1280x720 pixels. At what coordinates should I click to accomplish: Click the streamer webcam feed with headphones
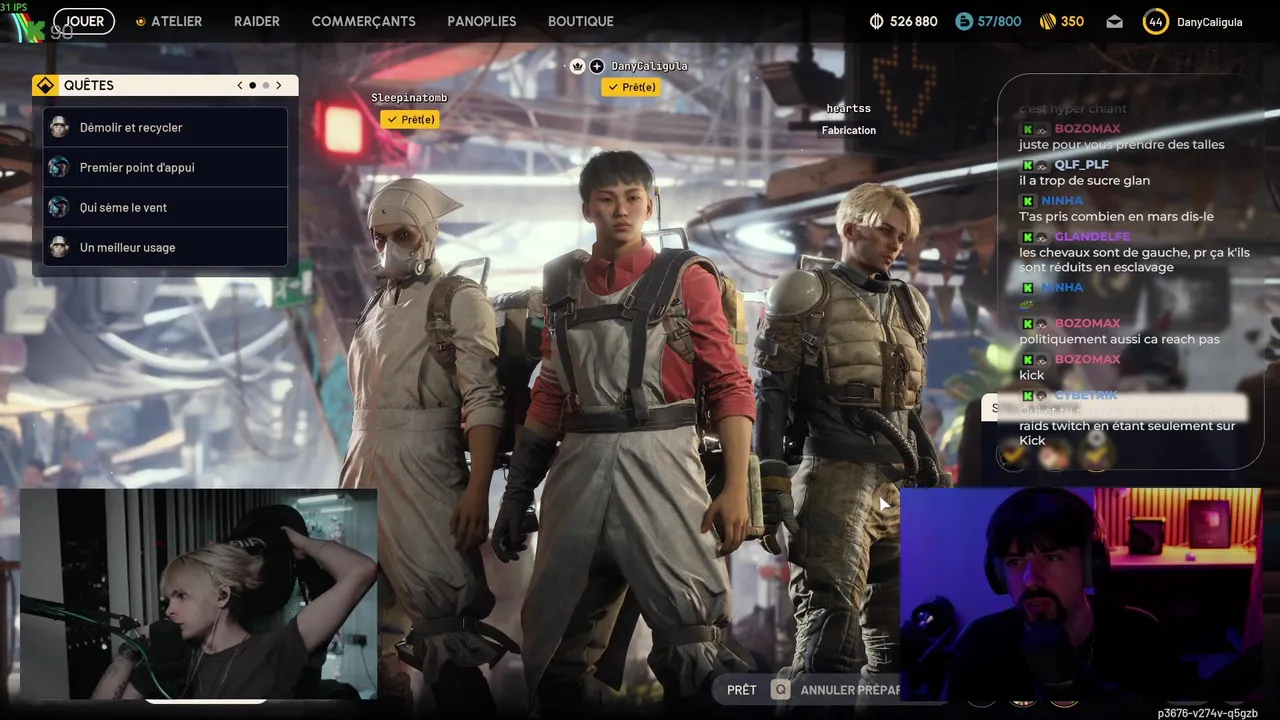[1080, 594]
